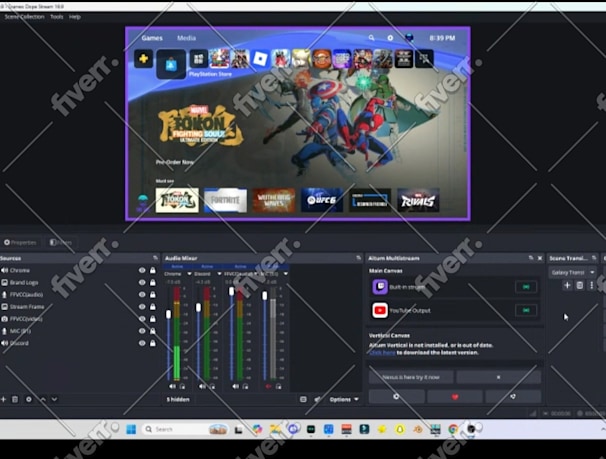
Task: Open source Properties button
Action: pos(20,242)
